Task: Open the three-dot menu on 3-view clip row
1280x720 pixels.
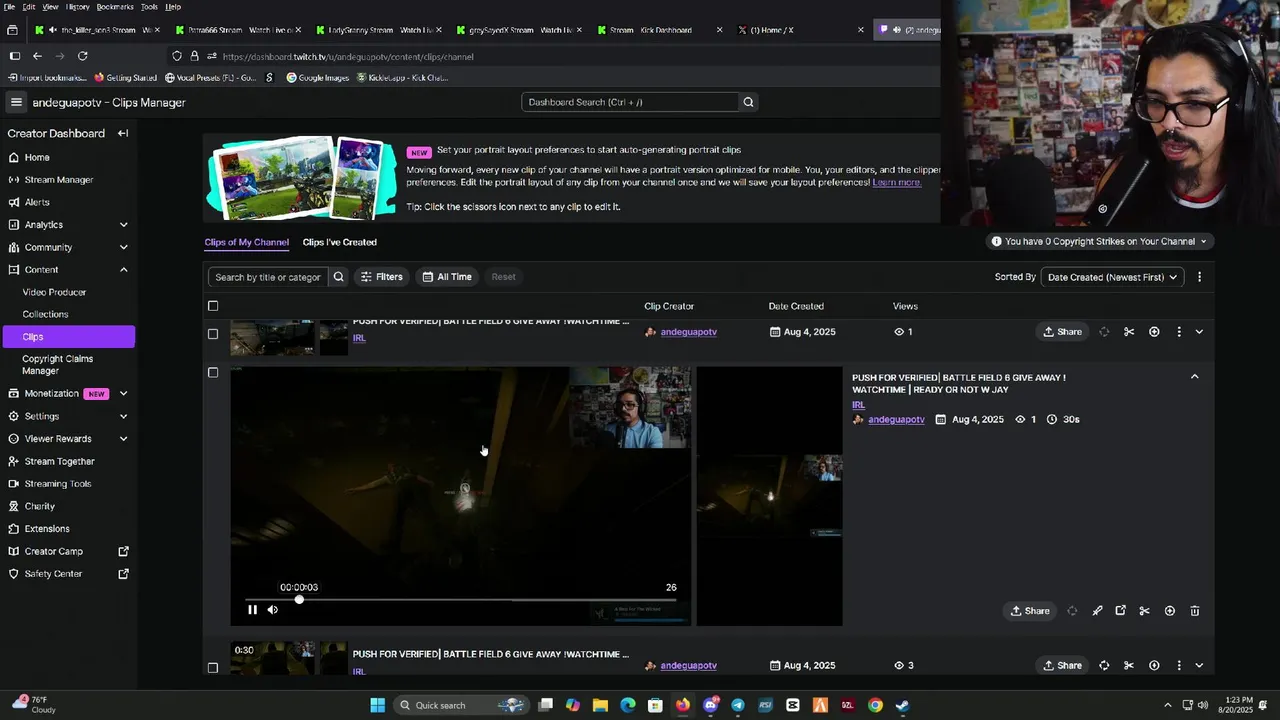Action: point(1179,665)
